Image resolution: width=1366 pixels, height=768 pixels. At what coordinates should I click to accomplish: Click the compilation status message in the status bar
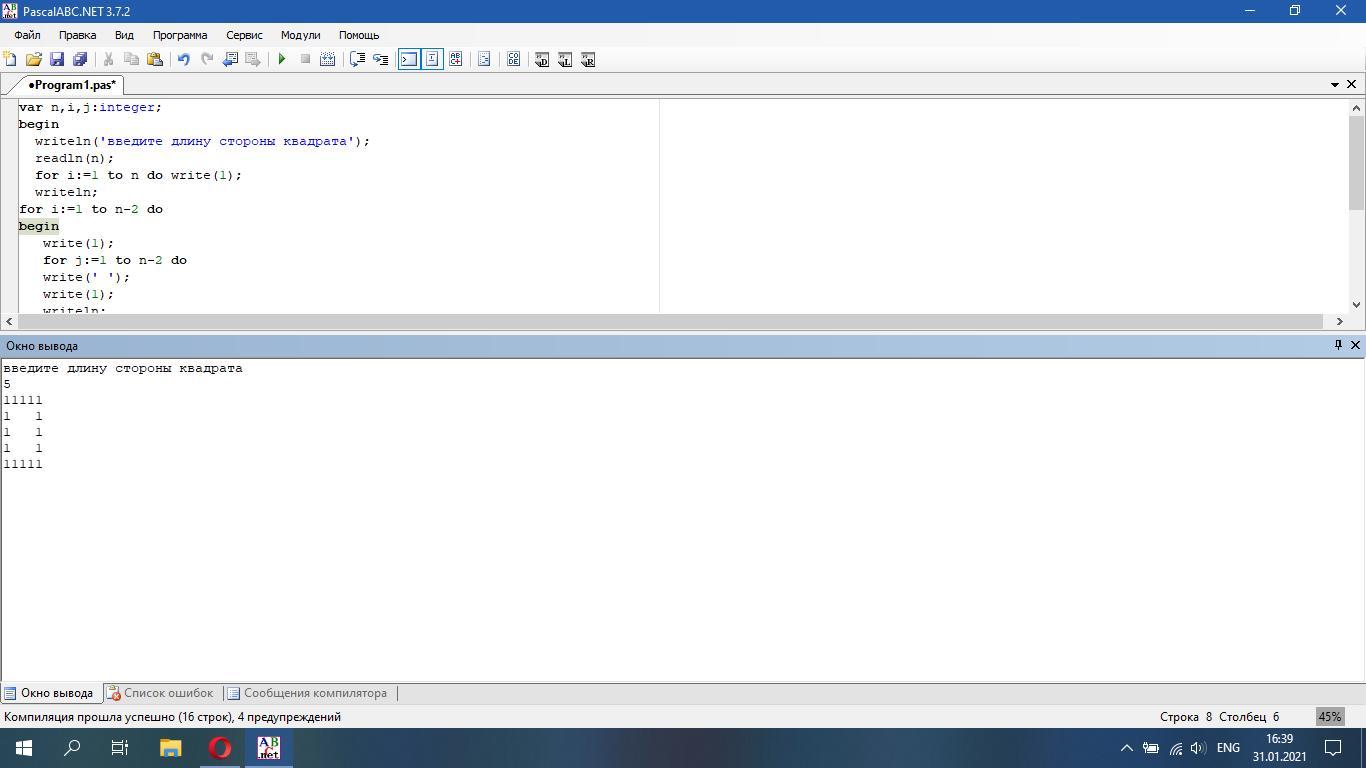[172, 717]
